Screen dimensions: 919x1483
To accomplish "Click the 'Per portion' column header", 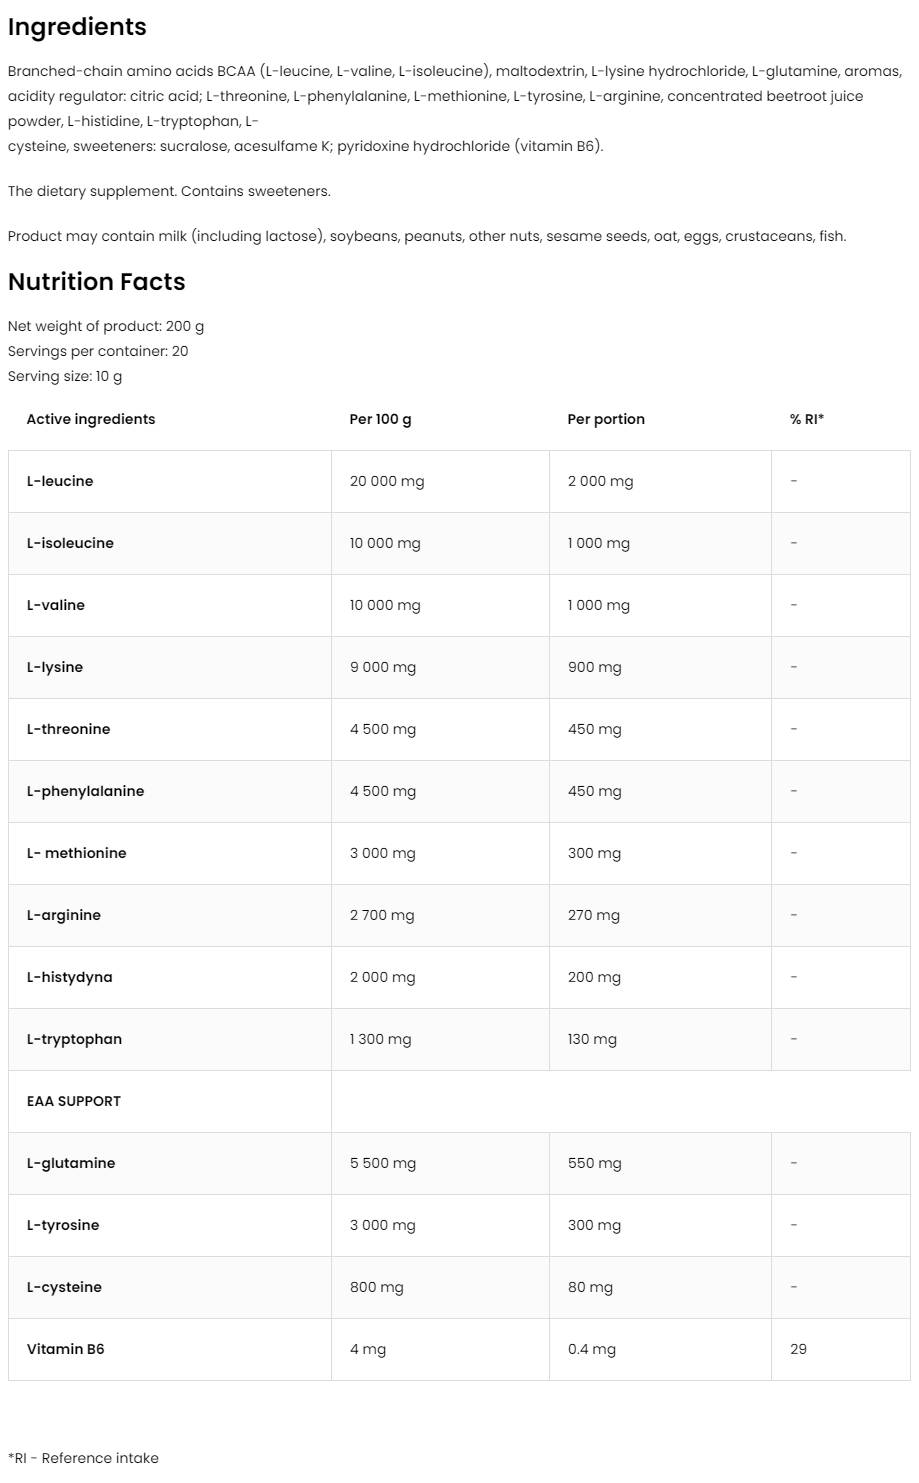I will (606, 419).
